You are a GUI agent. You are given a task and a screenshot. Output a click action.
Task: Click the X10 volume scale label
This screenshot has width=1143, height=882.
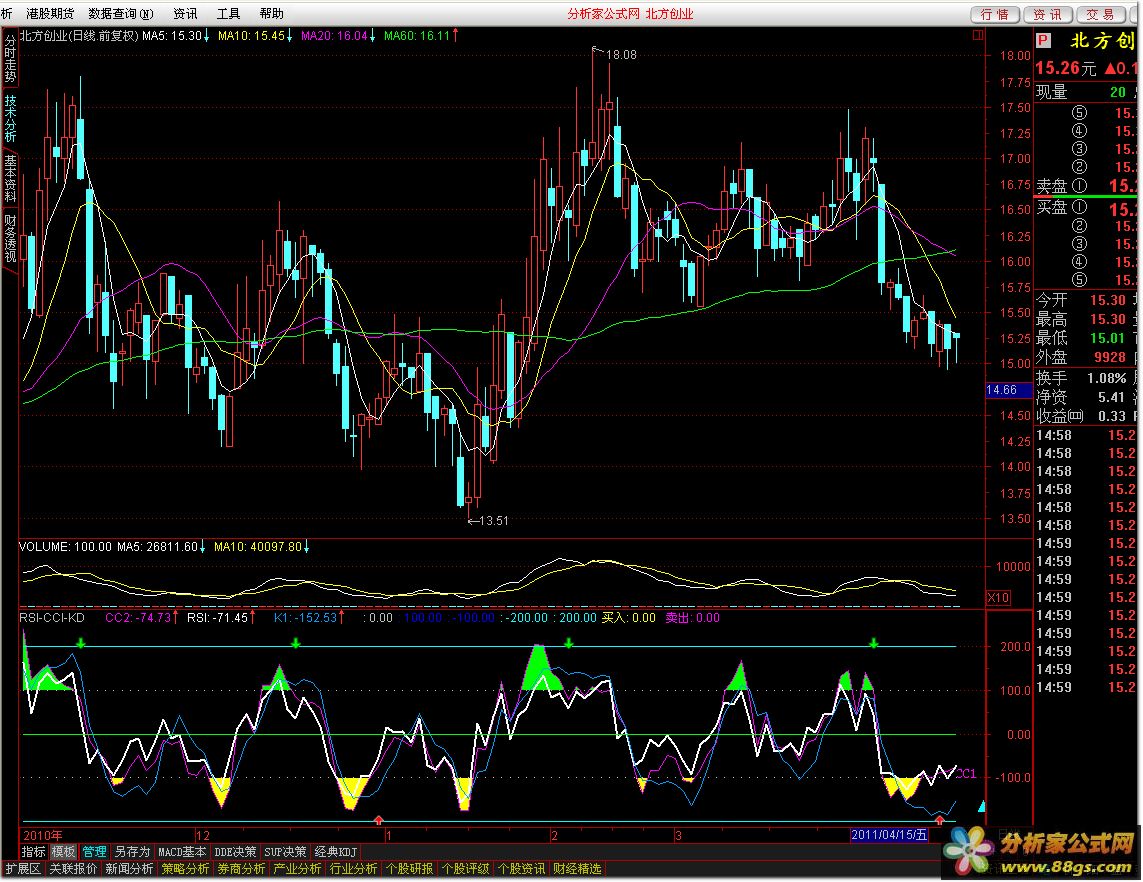tap(998, 598)
